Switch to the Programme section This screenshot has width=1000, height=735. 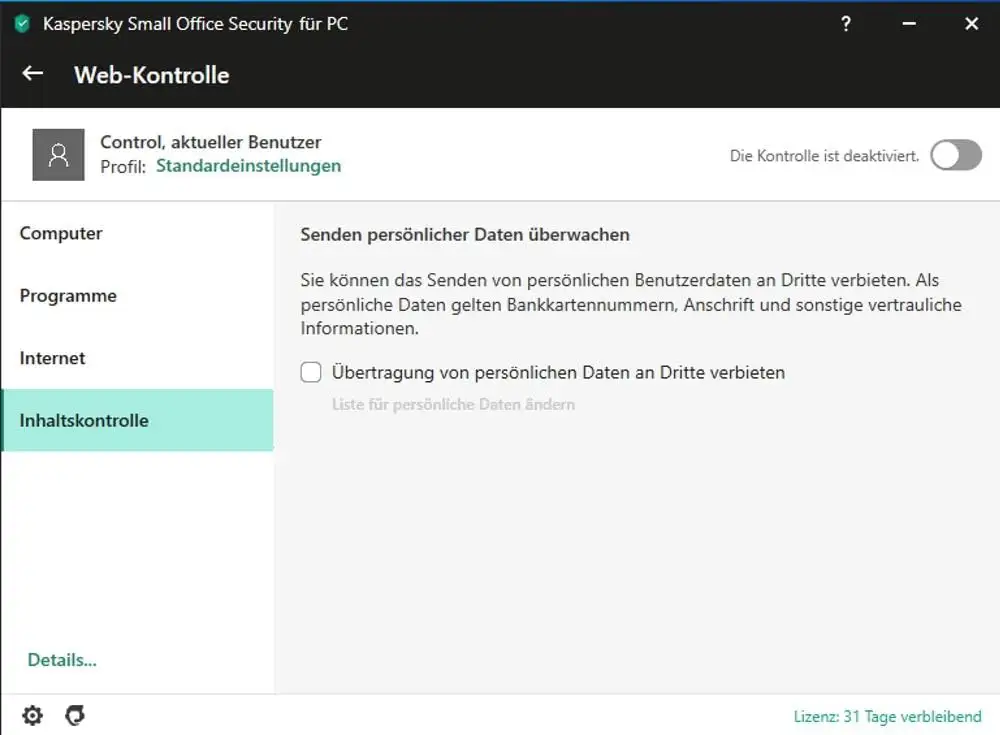[68, 296]
